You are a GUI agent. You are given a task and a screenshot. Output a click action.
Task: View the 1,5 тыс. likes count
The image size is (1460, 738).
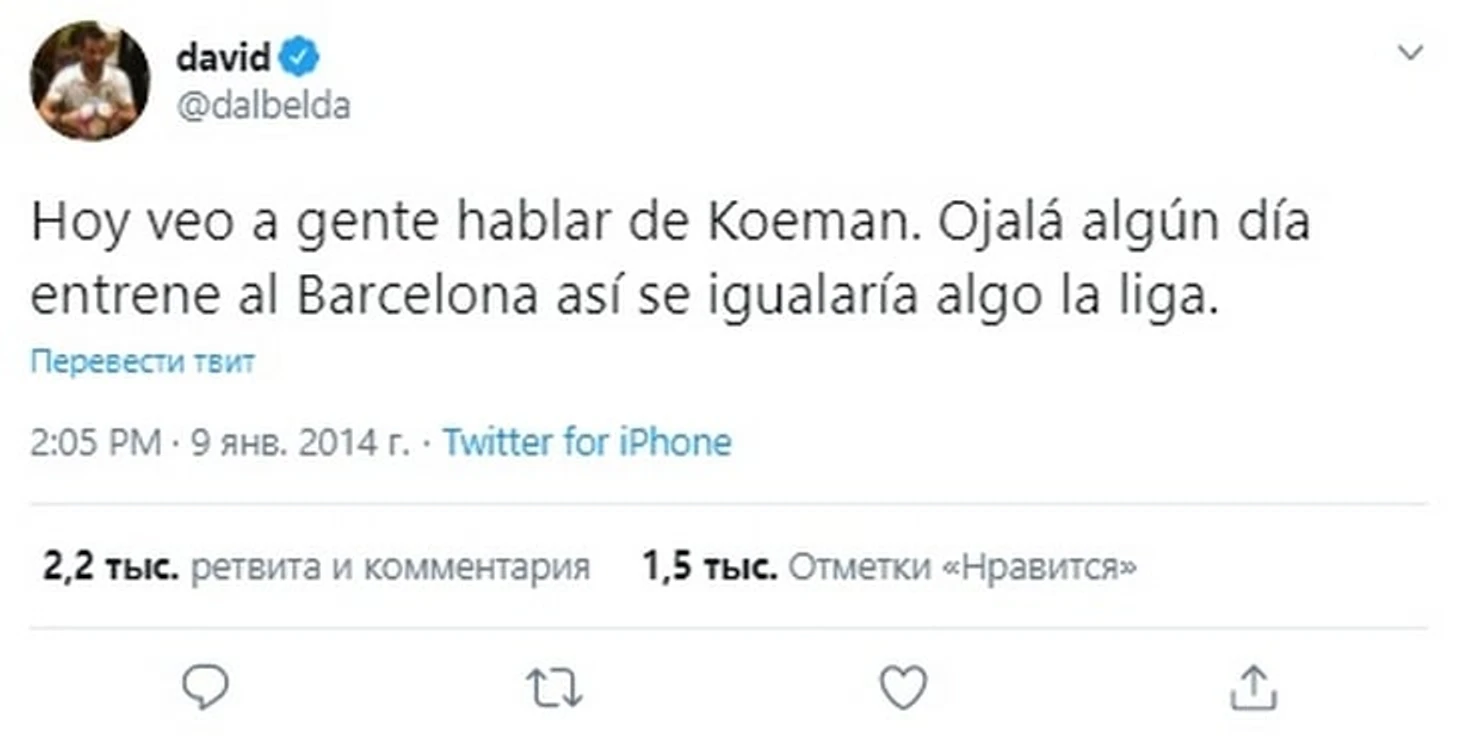710,568
